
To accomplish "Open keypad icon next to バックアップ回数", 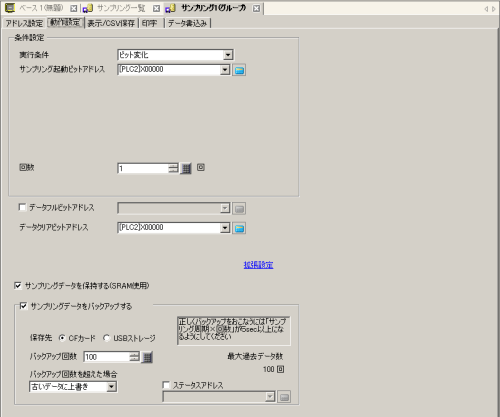I will pyautogui.click(x=147, y=357).
